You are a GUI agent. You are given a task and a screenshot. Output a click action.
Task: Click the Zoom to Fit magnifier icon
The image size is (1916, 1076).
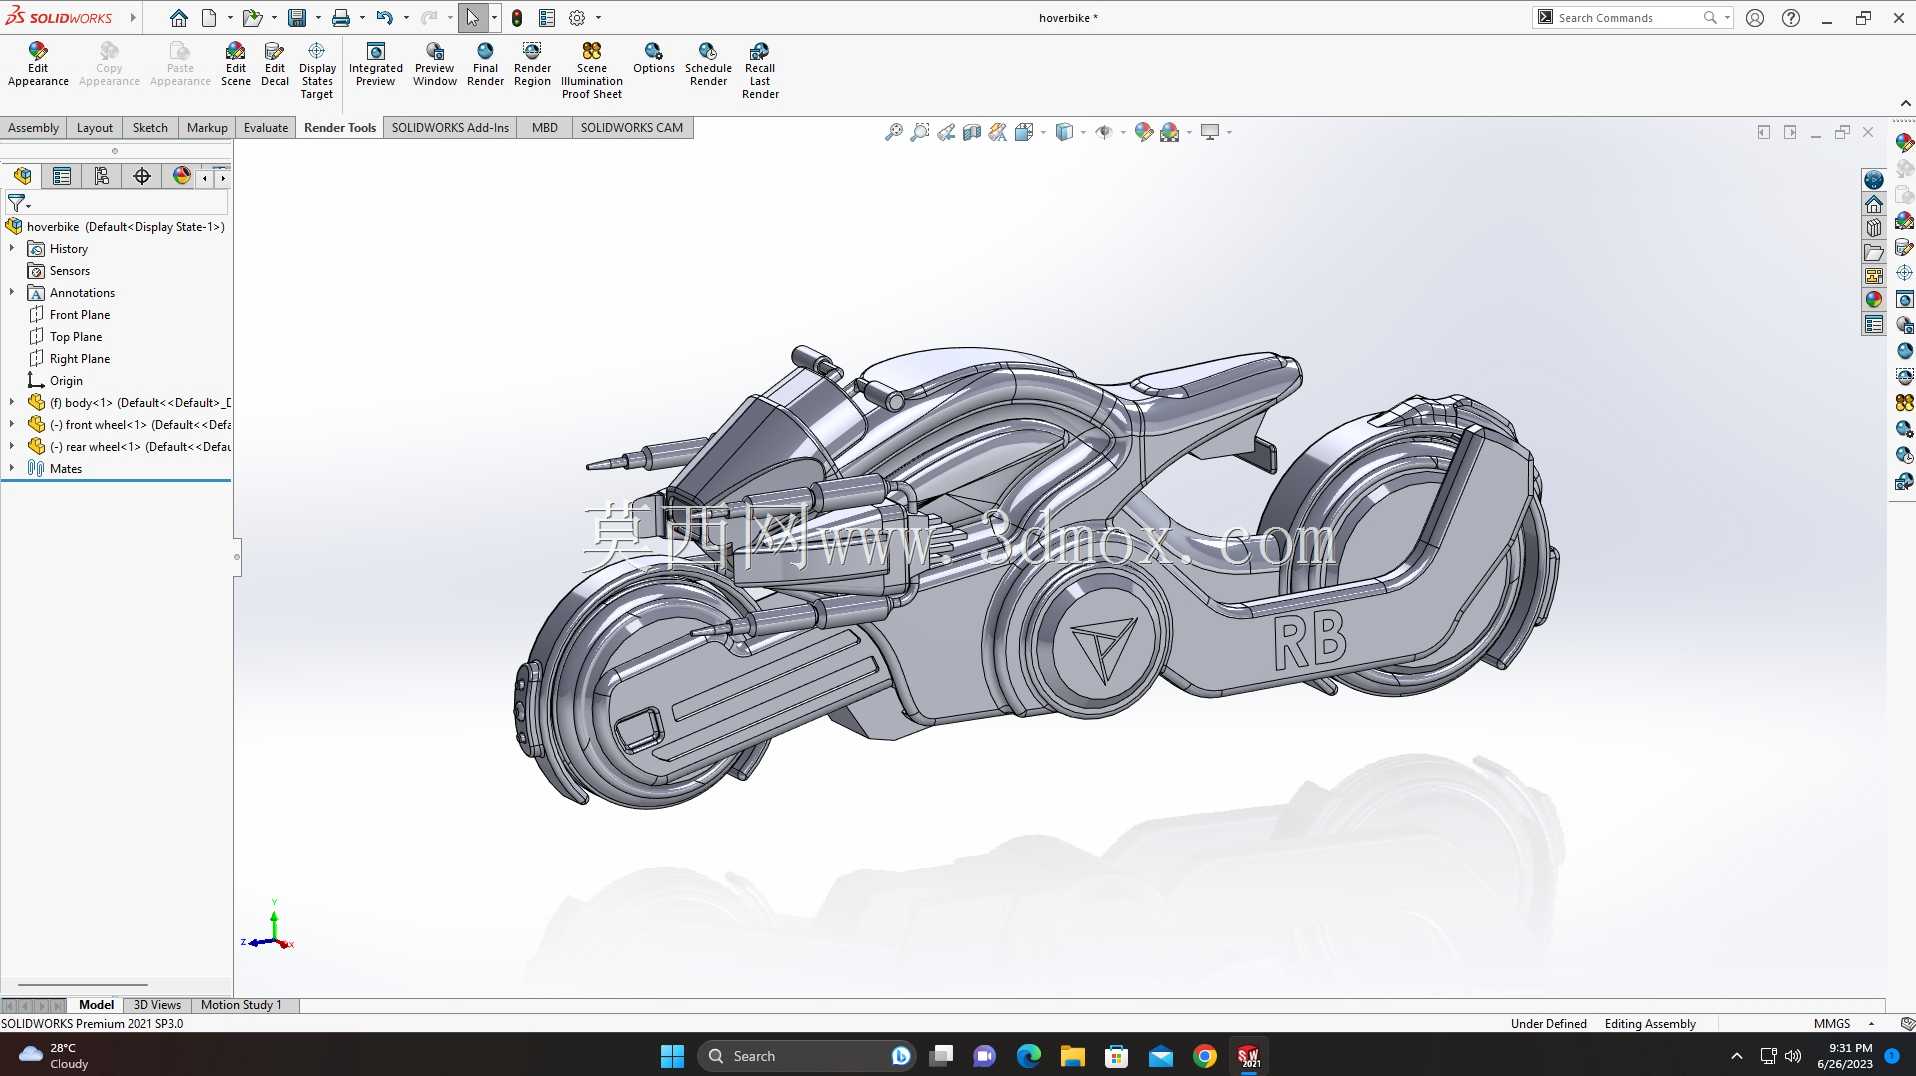pyautogui.click(x=893, y=132)
